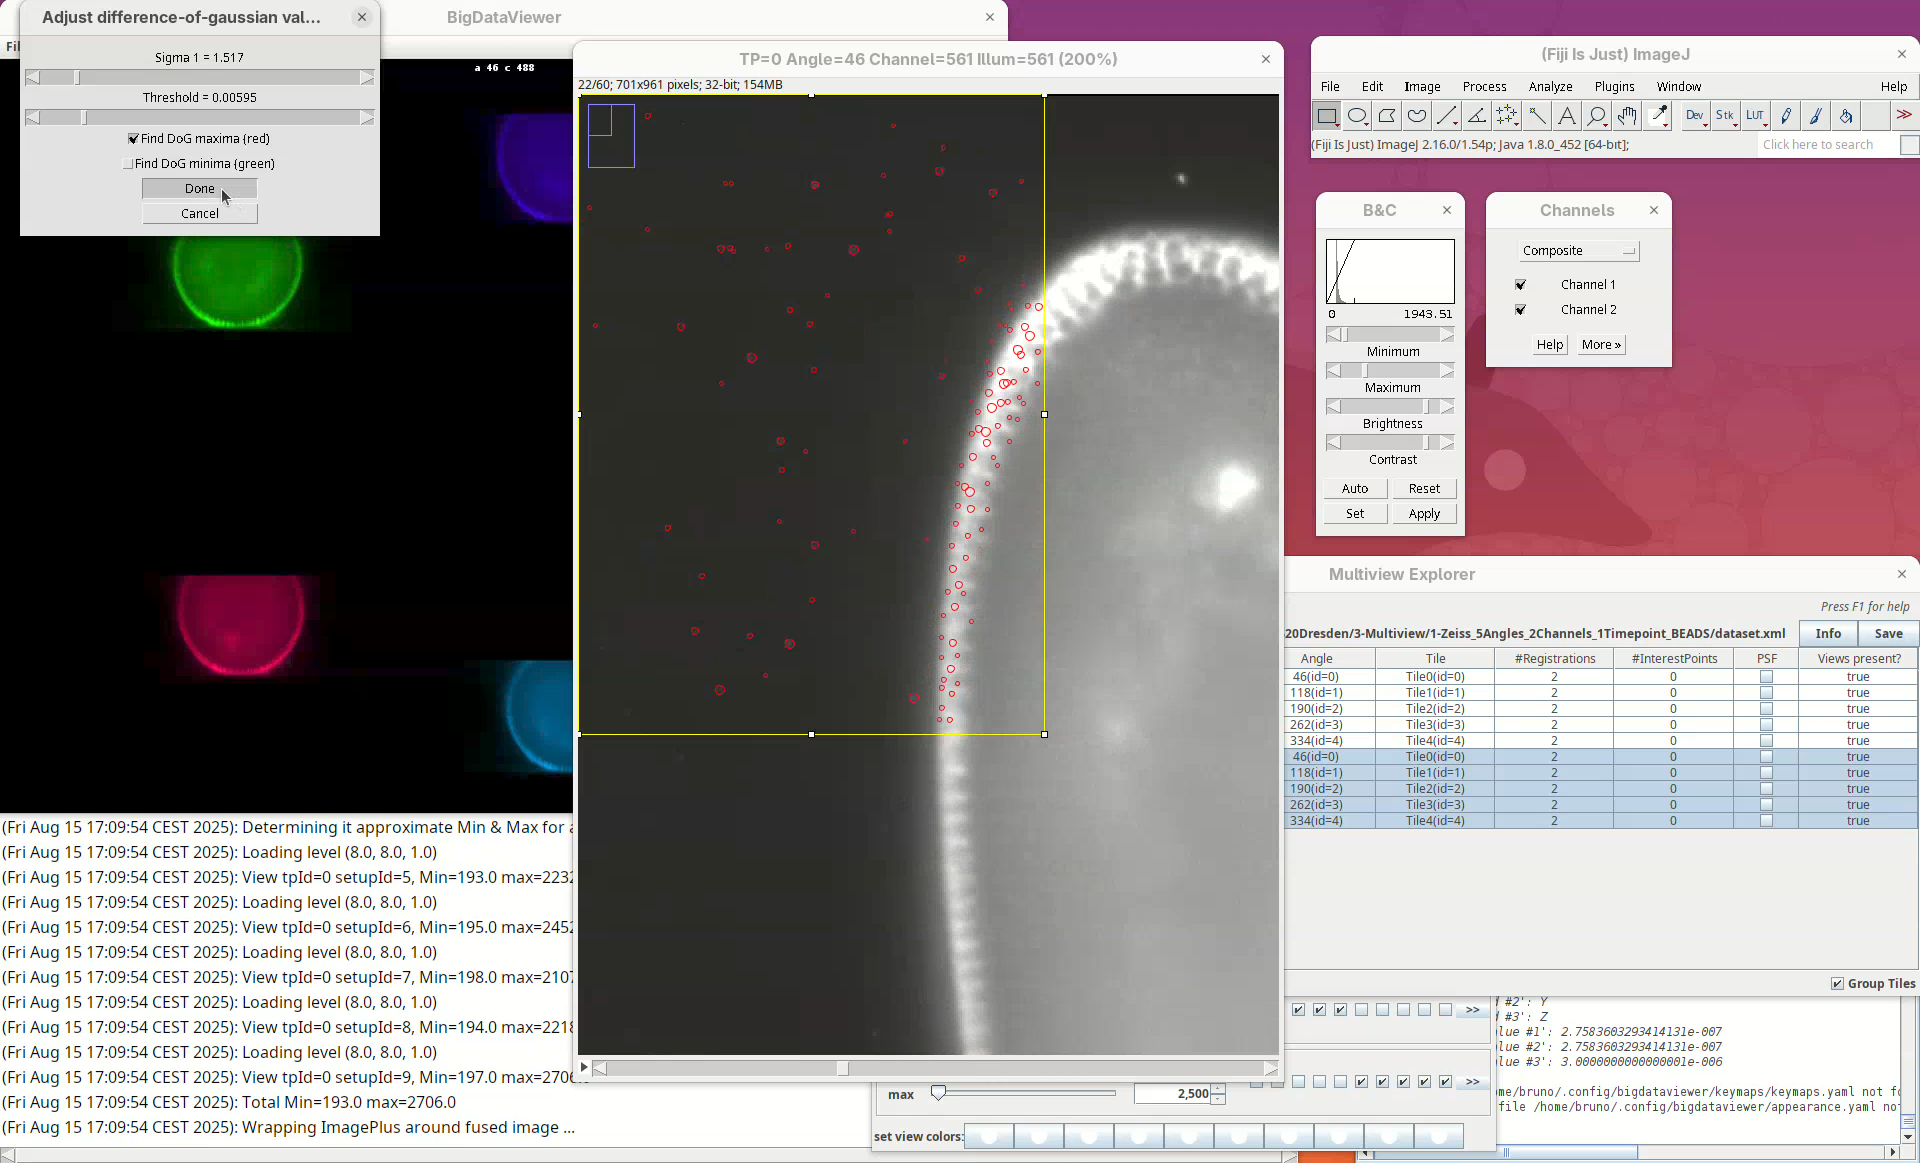The image size is (1920, 1163).
Task: Open the Composite mode dropdown
Action: [x=1578, y=251]
